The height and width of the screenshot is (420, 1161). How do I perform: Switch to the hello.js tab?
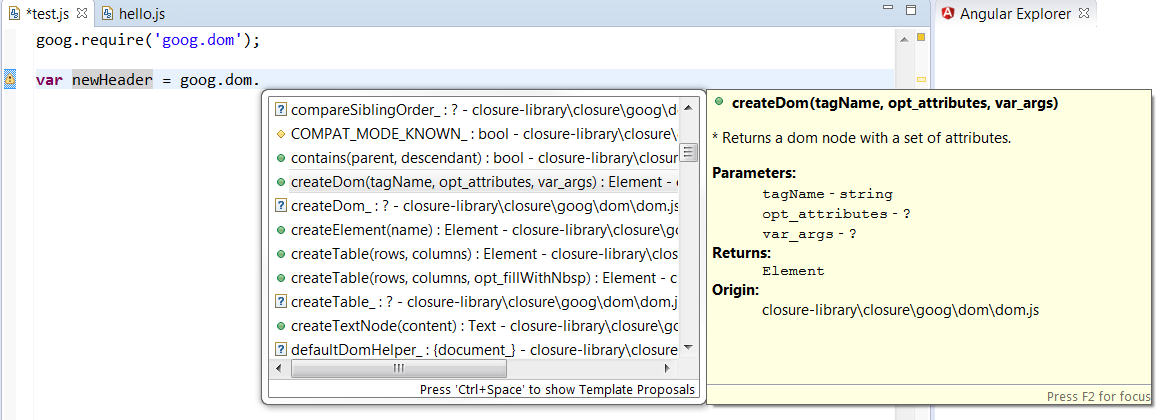141,14
